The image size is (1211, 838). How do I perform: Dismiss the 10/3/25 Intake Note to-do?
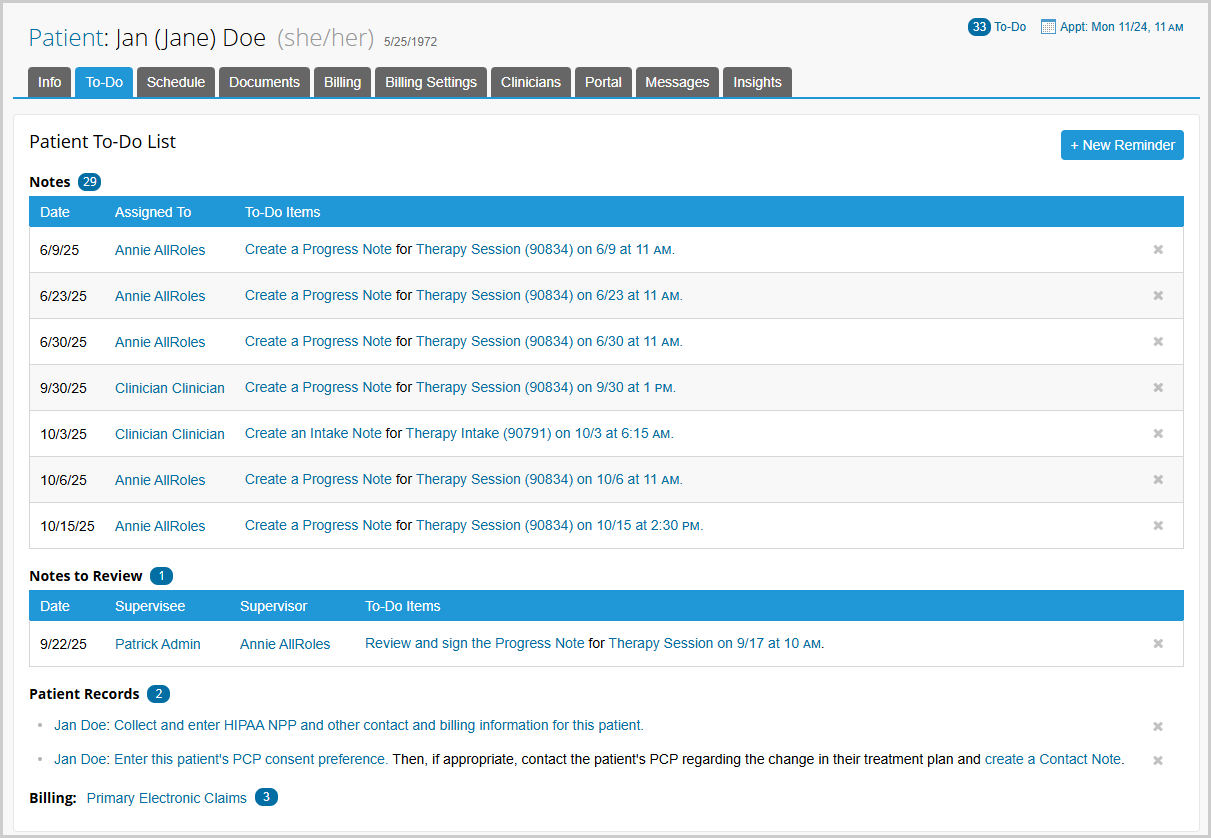[x=1158, y=434]
